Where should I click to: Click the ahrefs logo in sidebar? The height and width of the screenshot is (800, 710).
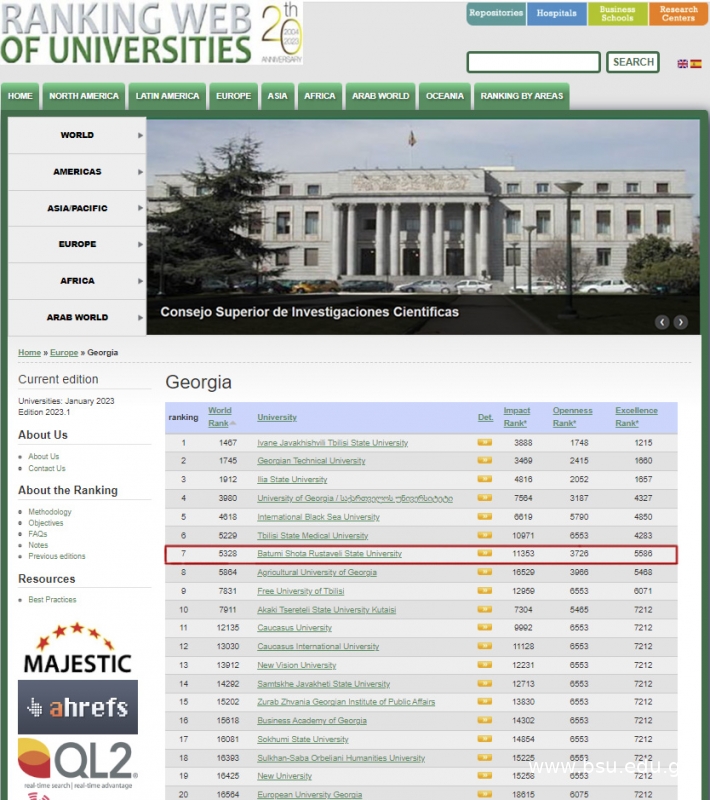tap(77, 707)
